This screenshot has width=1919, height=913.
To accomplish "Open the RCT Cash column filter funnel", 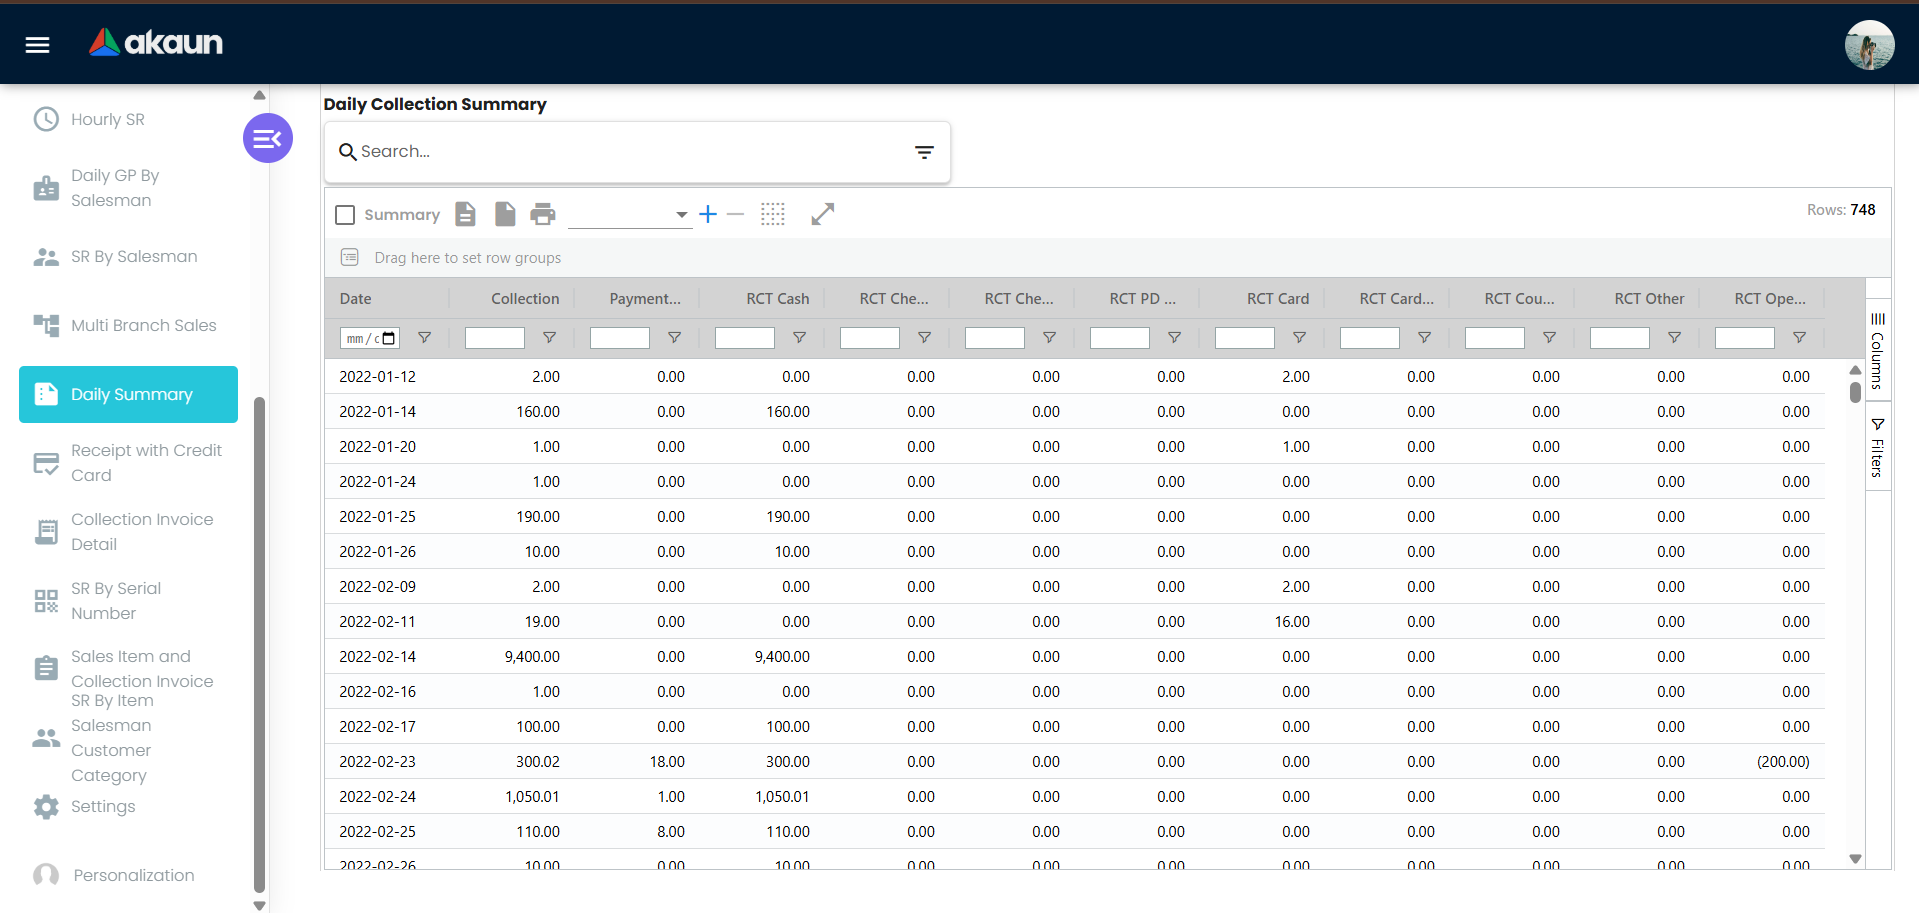I will point(800,338).
